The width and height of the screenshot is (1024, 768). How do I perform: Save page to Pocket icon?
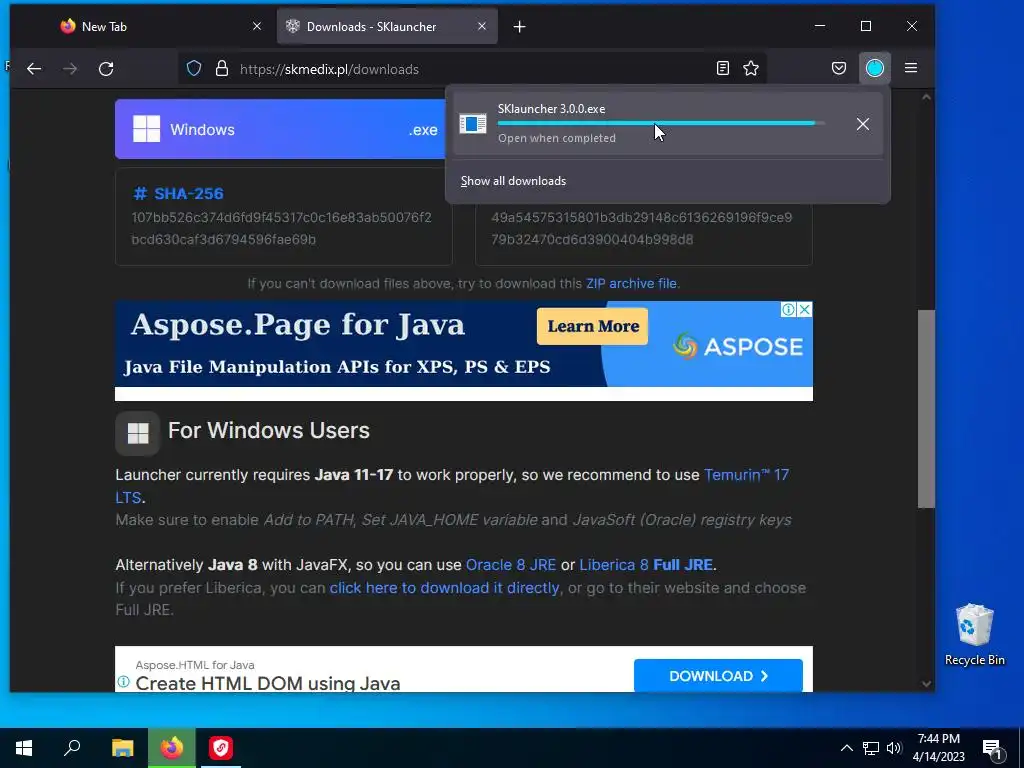839,69
